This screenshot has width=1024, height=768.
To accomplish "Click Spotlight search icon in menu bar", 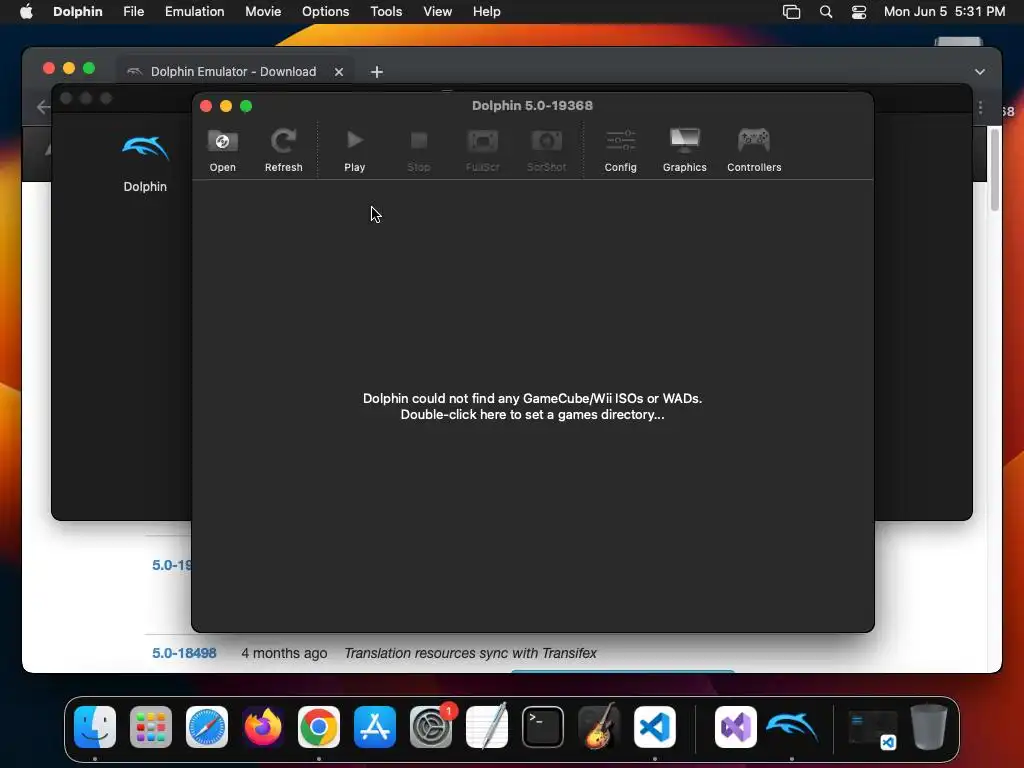I will (x=826, y=12).
